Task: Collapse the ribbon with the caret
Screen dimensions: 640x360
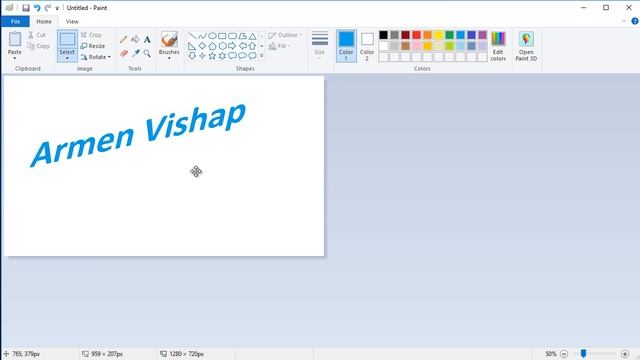Action: click(x=624, y=21)
